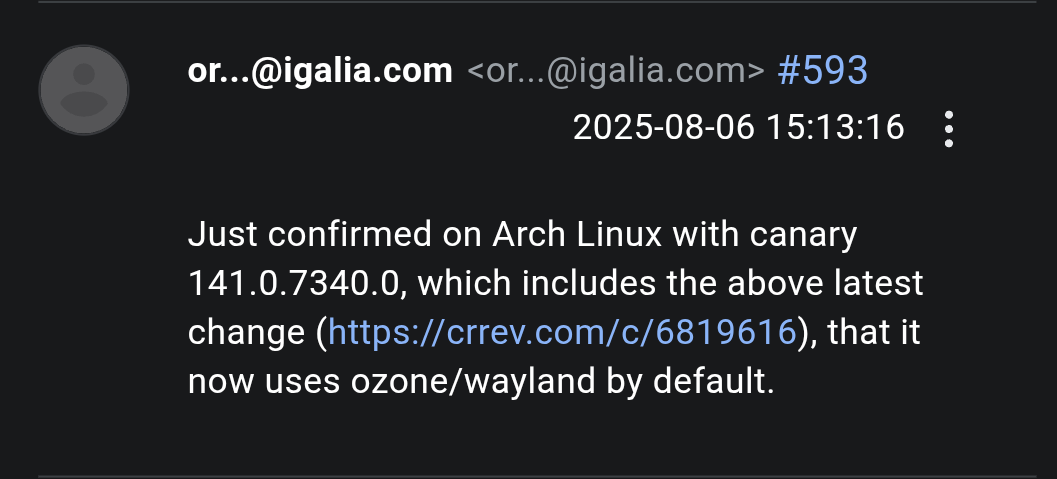The width and height of the screenshot is (1057, 479).
Task: Click the words "that it" after the link
Action: pyautogui.click(x=874, y=333)
